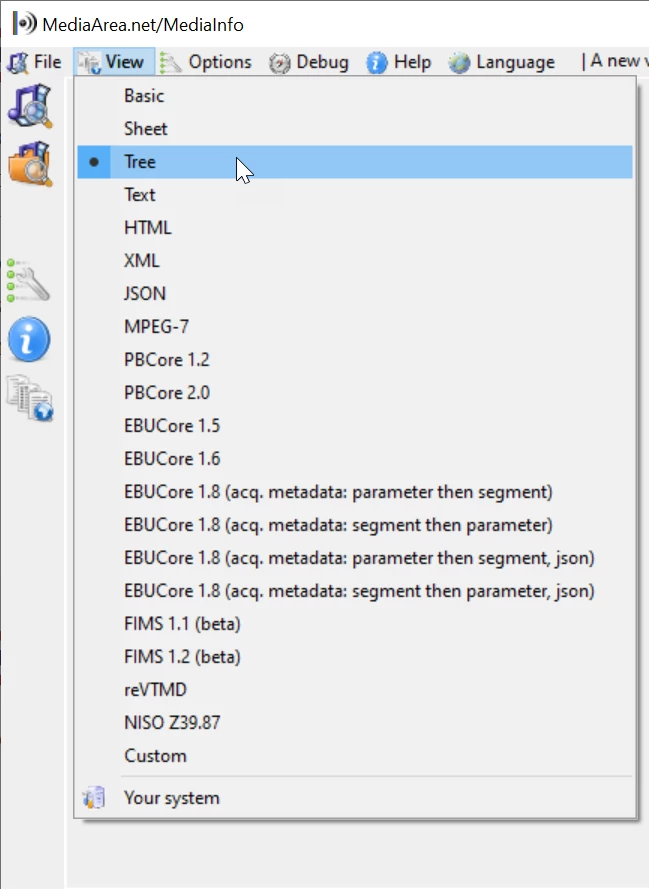Screen dimensions: 649x889
Task: Select Custom view
Action: point(355,755)
